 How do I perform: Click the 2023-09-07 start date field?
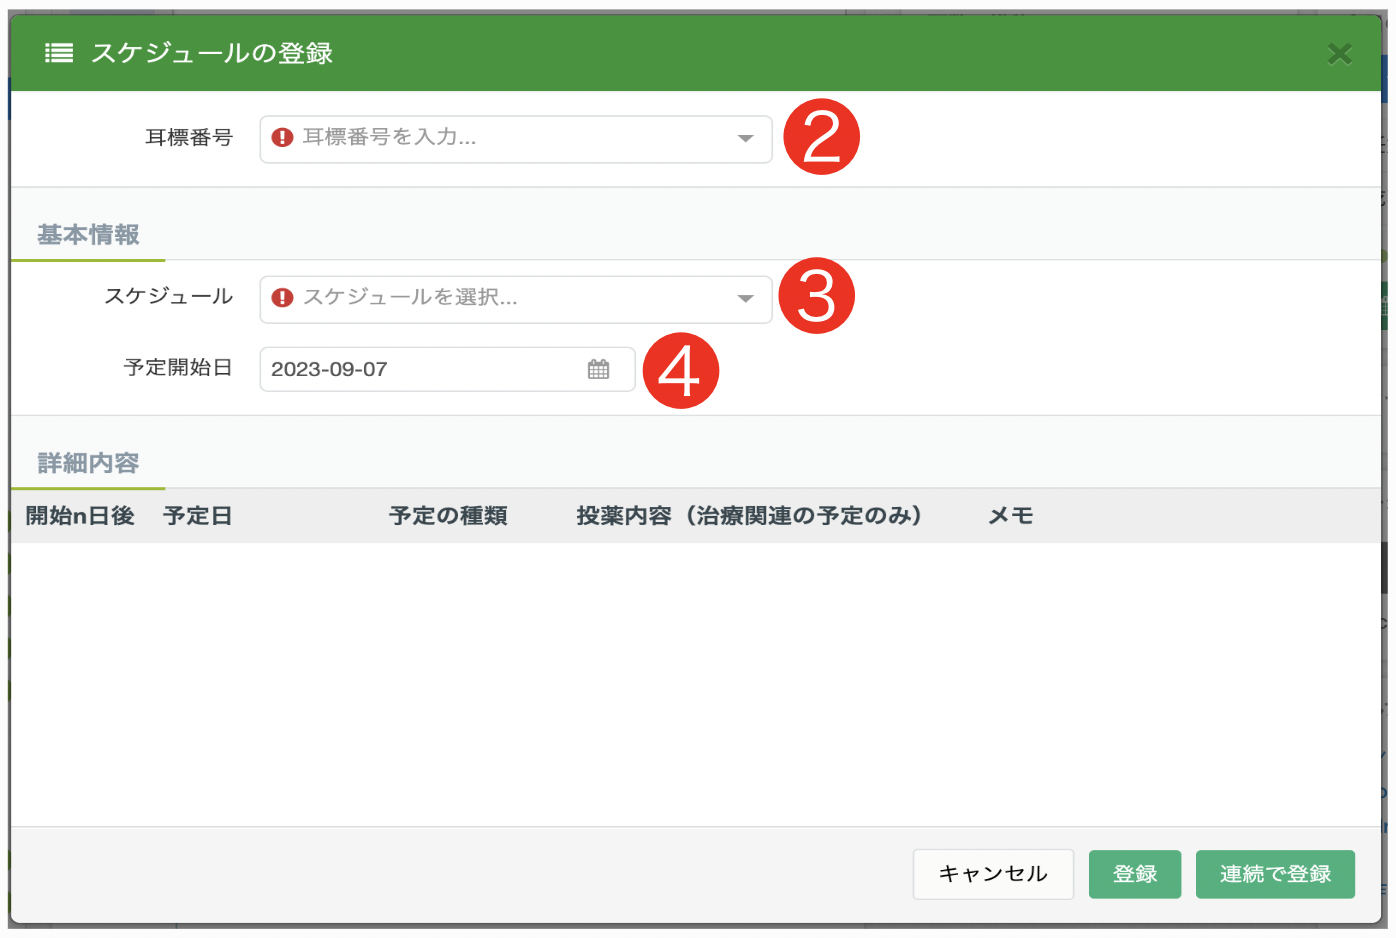pos(447,369)
